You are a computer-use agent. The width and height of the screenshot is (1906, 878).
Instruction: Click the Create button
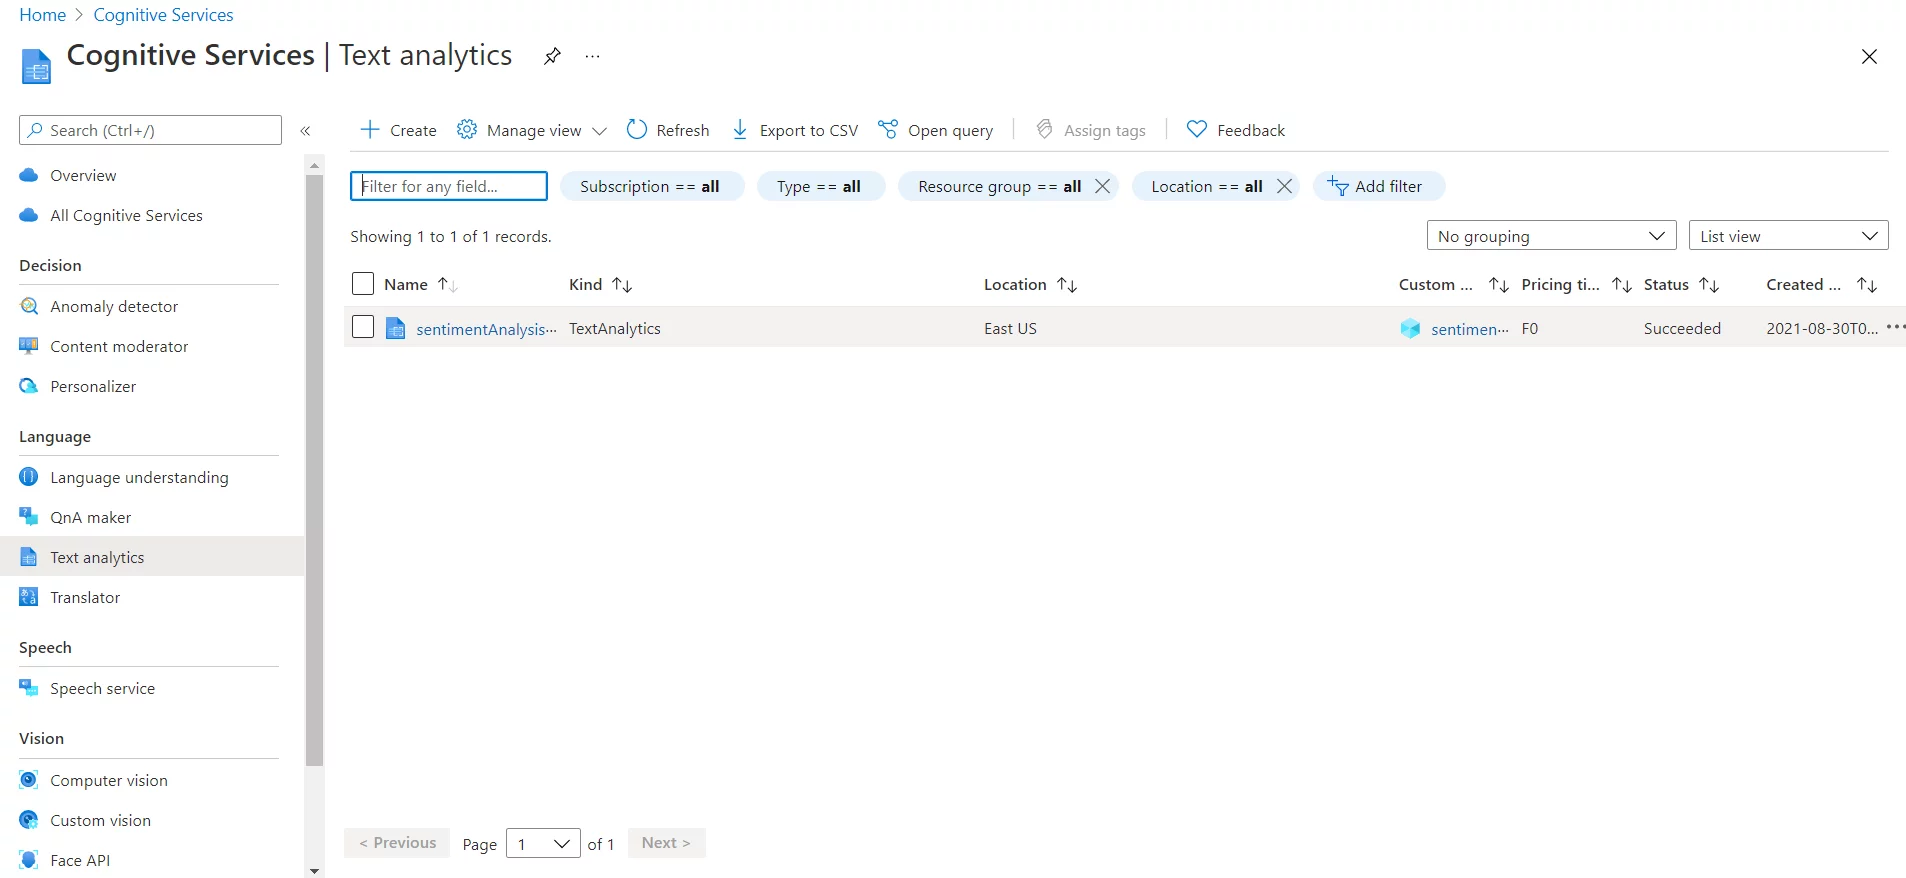(x=398, y=130)
